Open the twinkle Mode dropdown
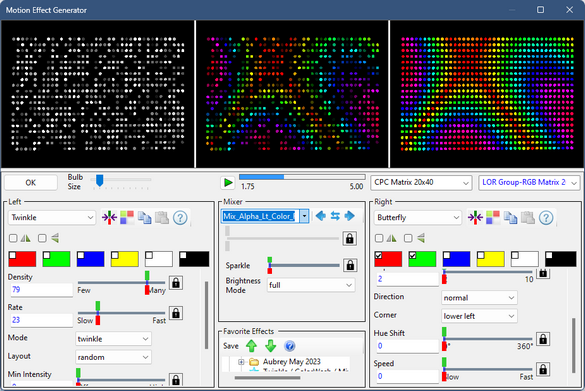Image resolution: width=585 pixels, height=391 pixels. [113, 339]
